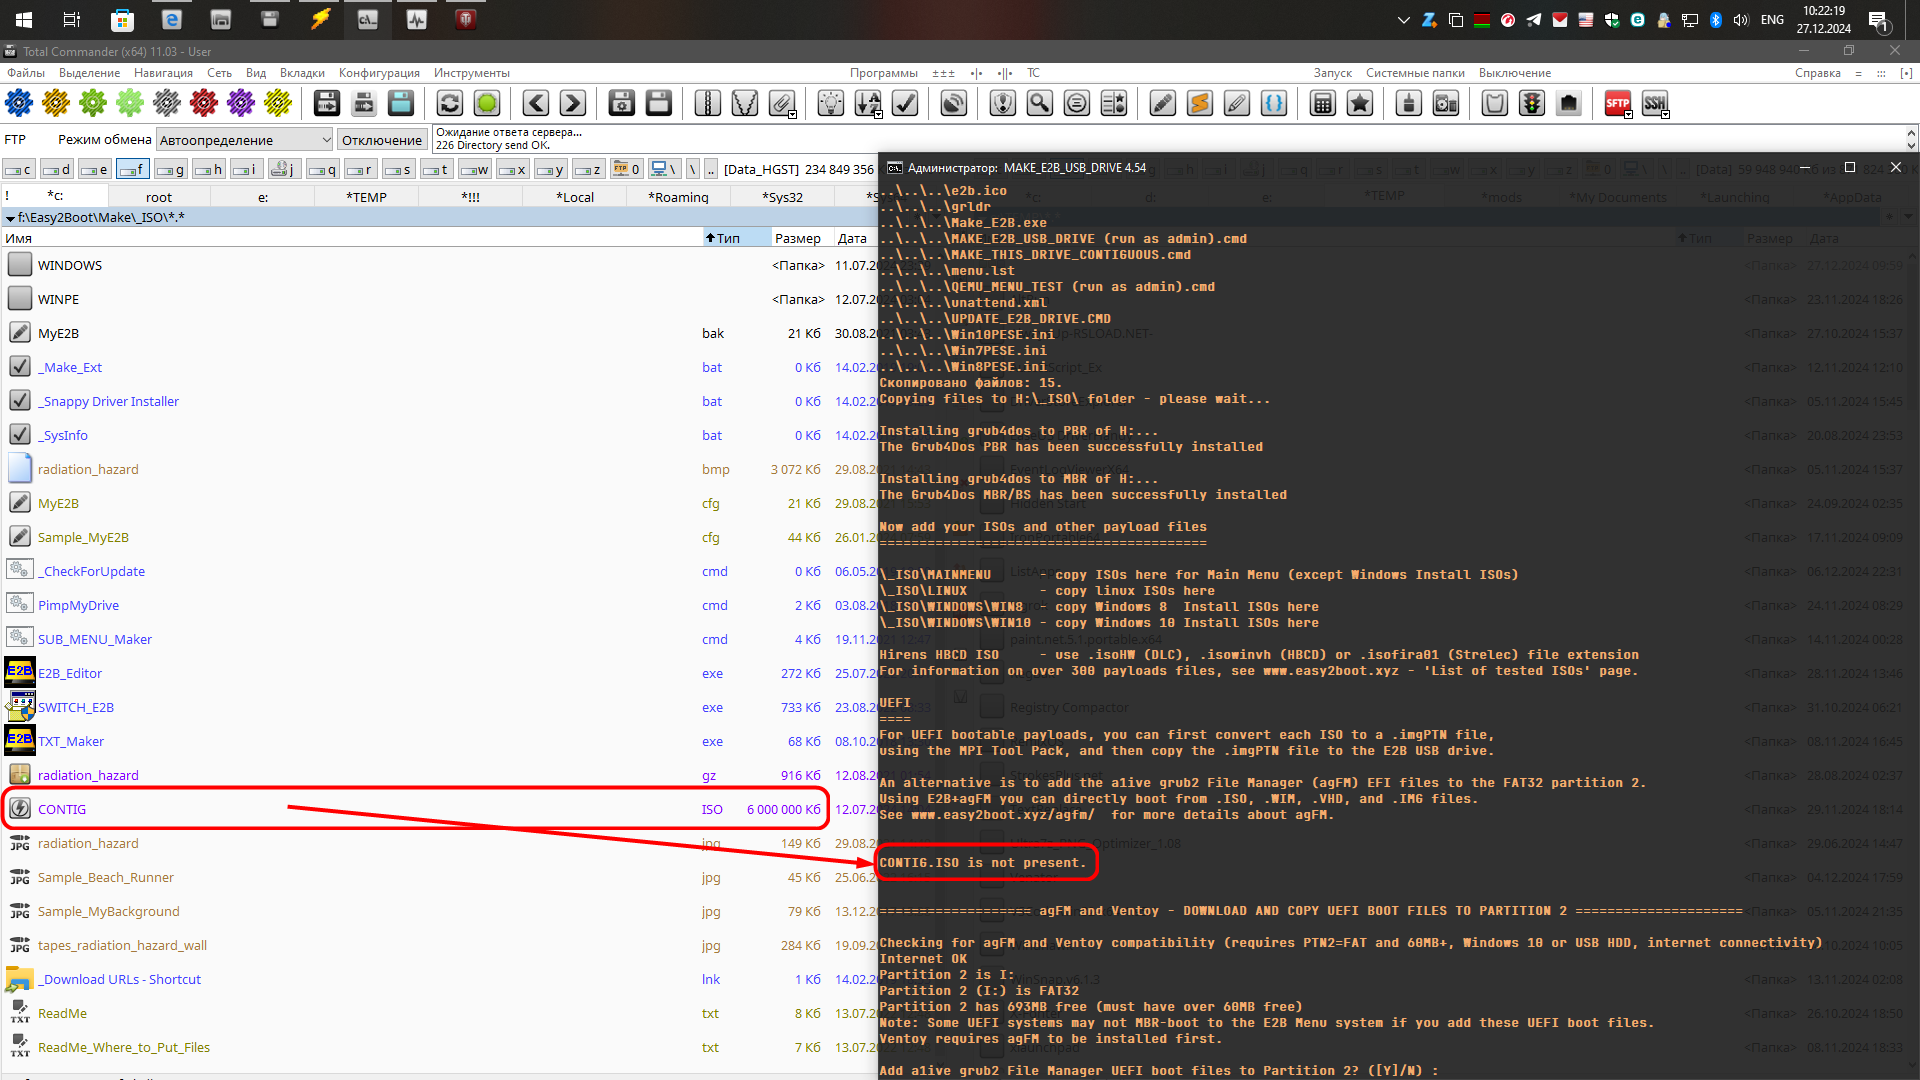The image size is (1920, 1080).
Task: Click the star favorites toolbar icon
Action: point(1360,103)
